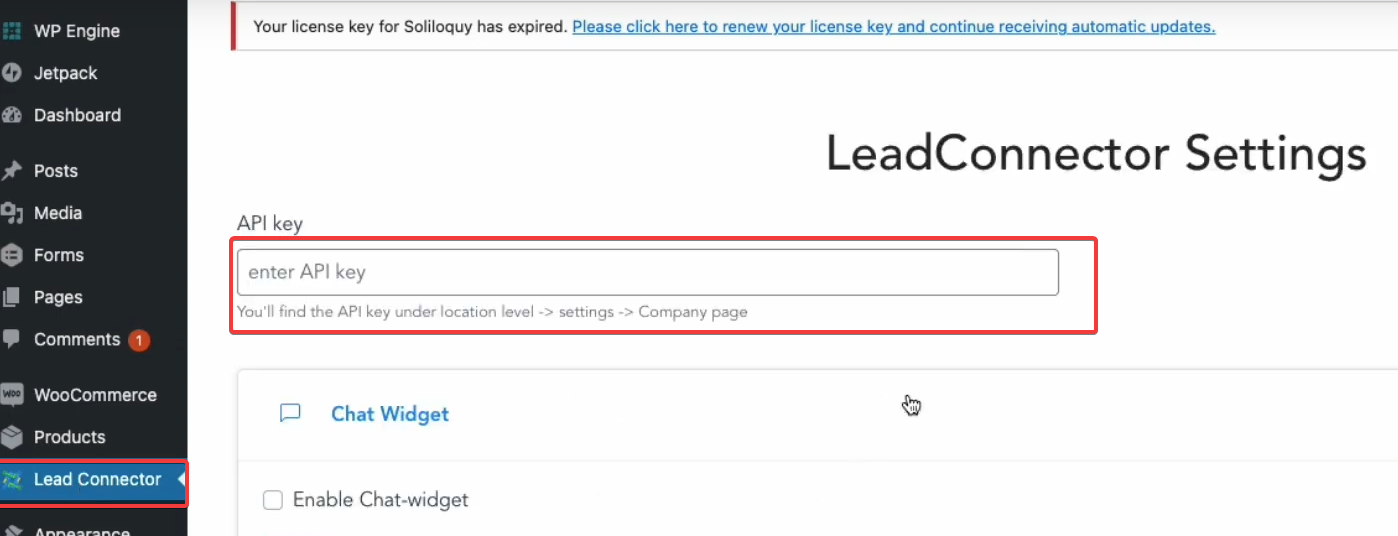Viewport: 1398px width, 536px height.
Task: Open the Appearance menu item
Action: pos(82,530)
